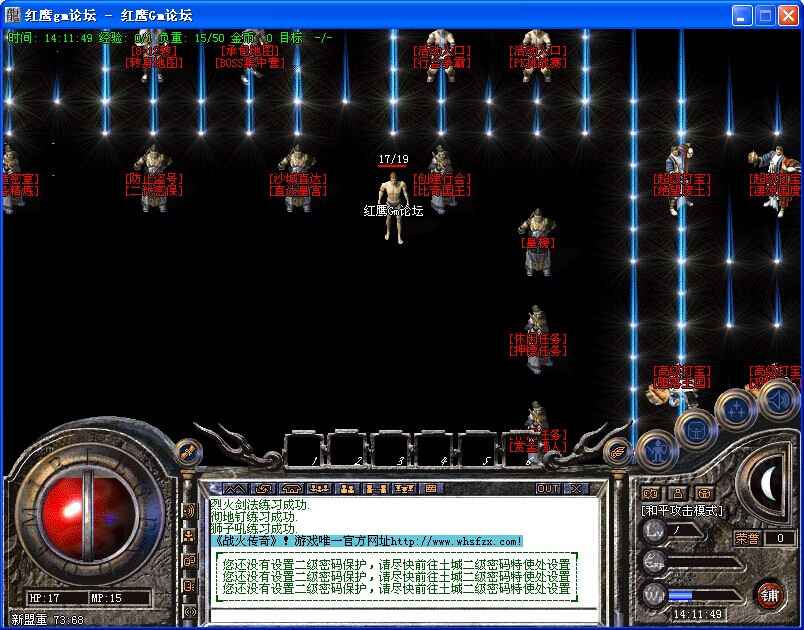Click the 14:11:49 clock in bottom panel

pyautogui.click(x=697, y=614)
